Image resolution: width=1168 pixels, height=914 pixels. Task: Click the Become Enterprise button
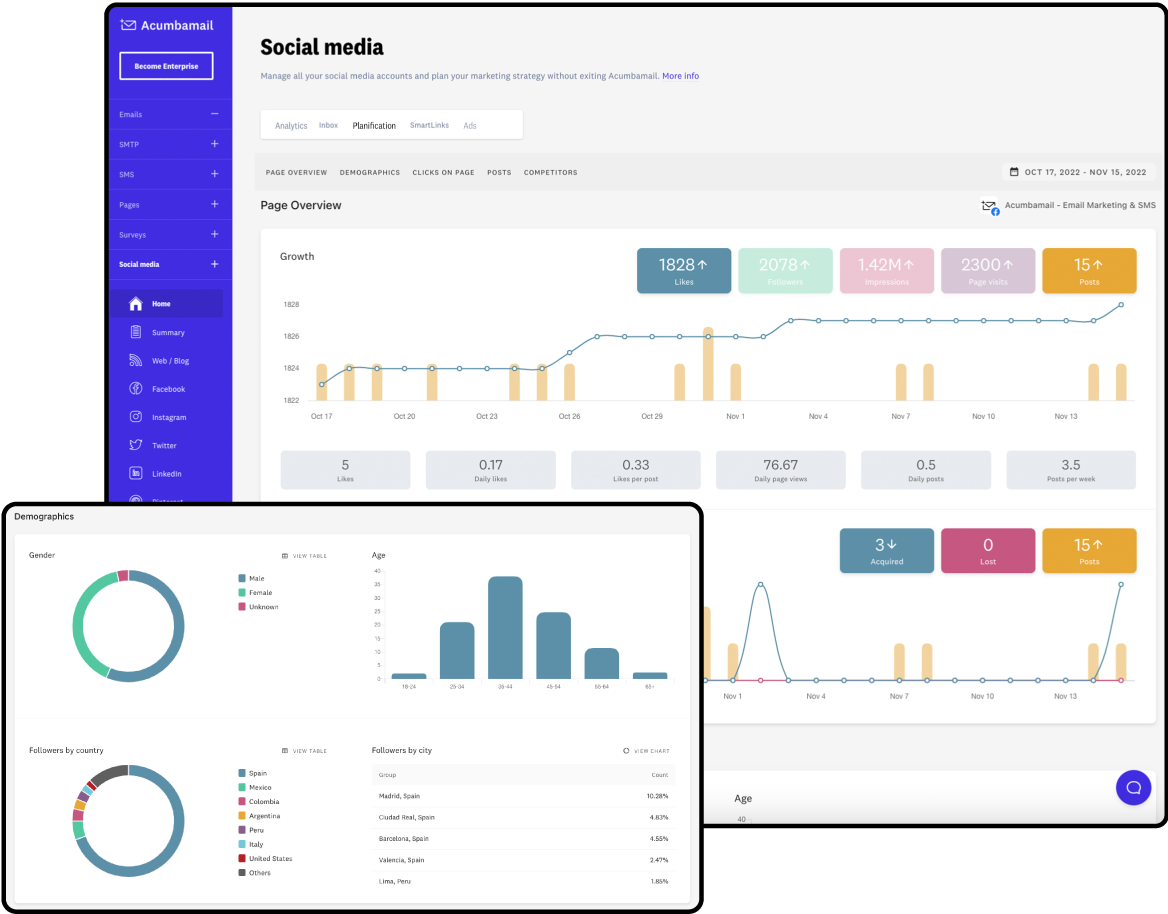pos(166,65)
